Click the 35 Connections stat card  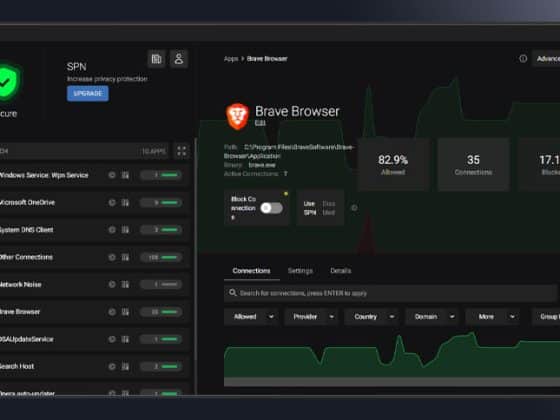tap(473, 164)
